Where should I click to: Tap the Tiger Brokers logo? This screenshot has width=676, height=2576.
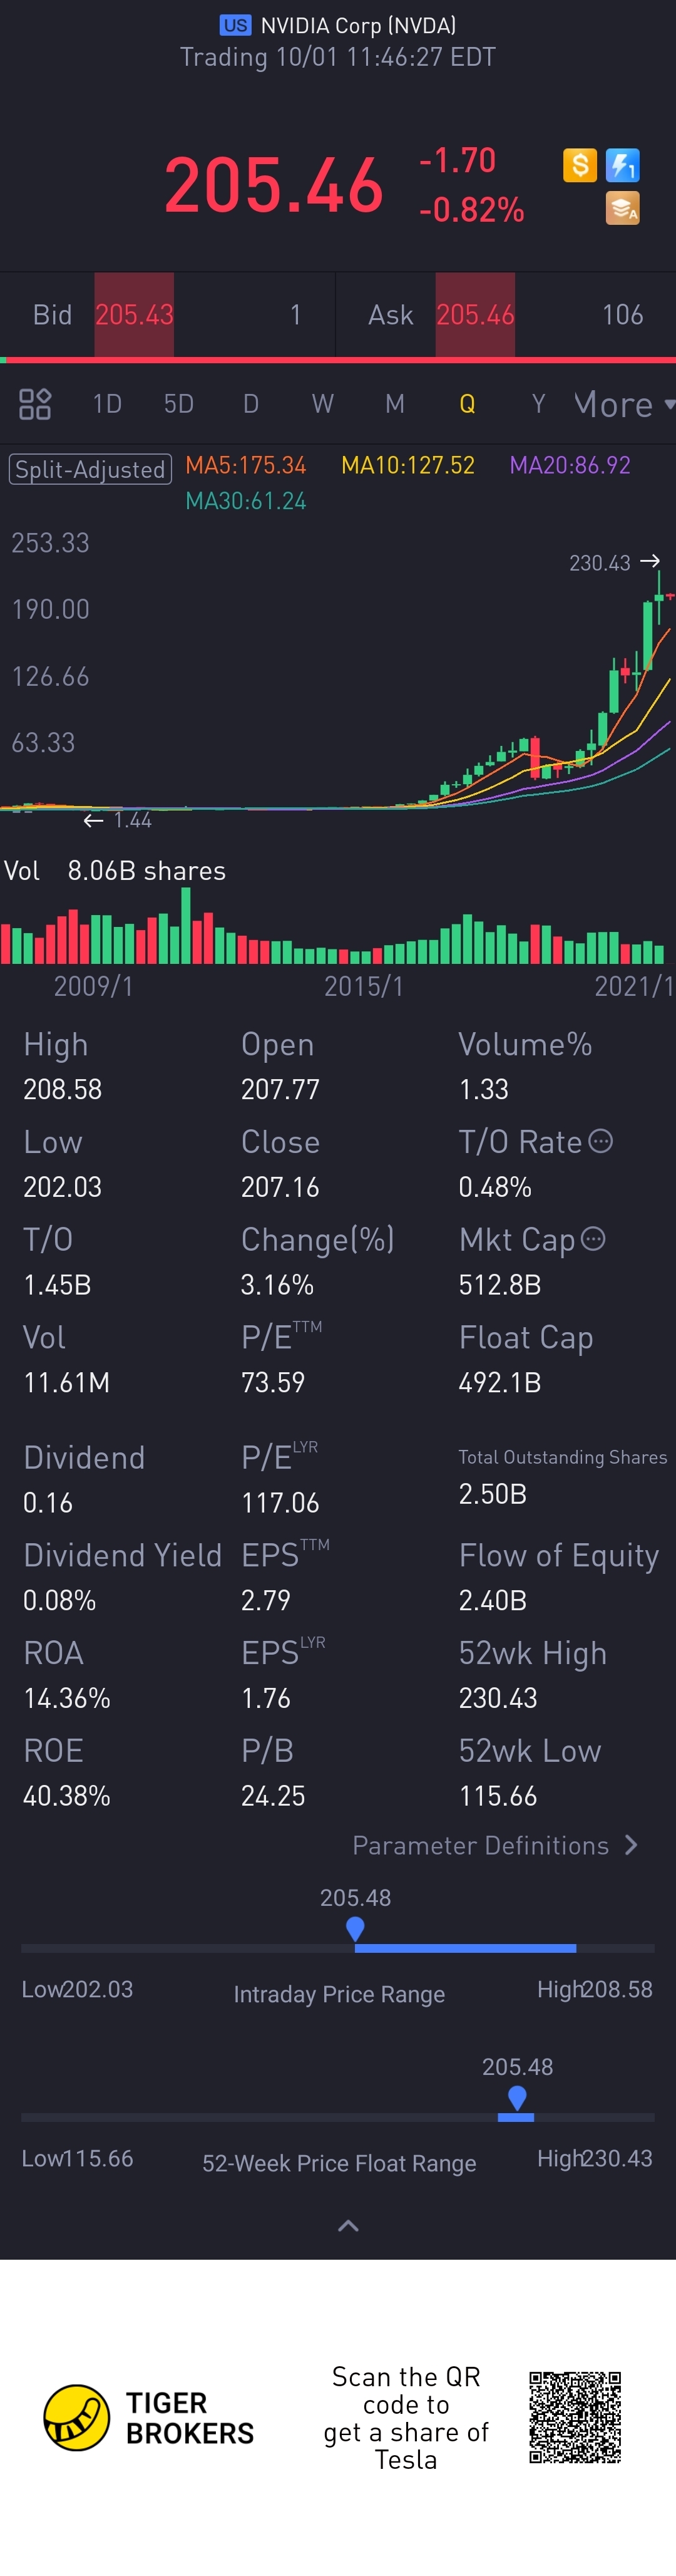click(x=77, y=2418)
